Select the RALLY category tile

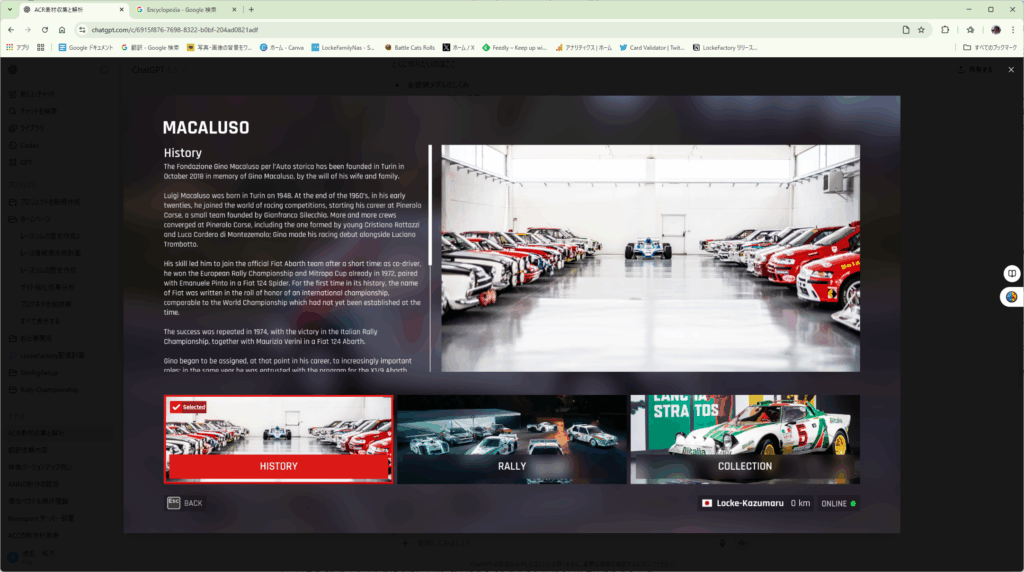tap(511, 440)
